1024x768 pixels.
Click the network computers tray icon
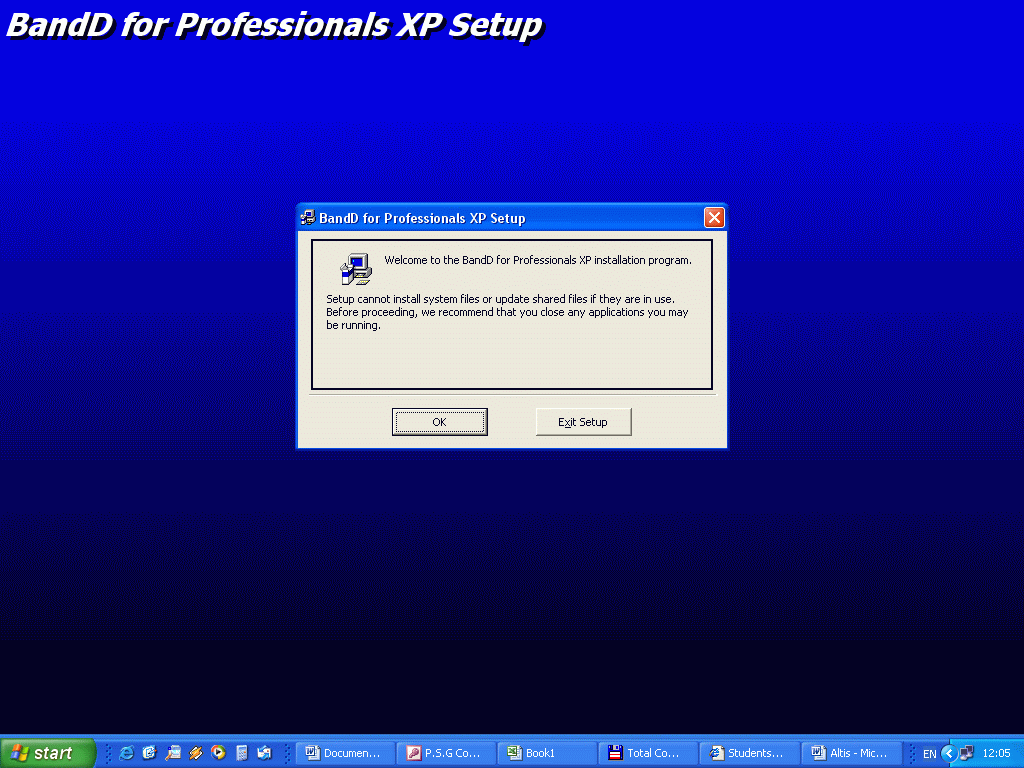[x=967, y=753]
